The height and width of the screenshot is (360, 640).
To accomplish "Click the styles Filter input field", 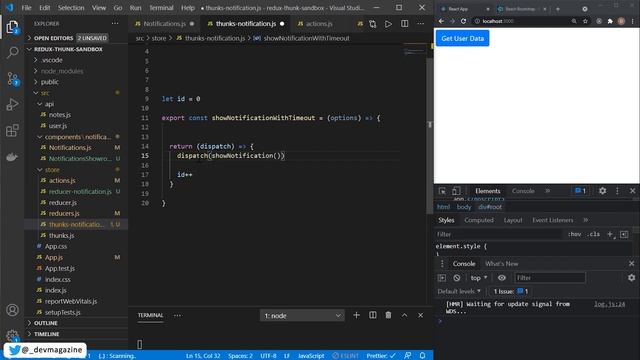I will click(x=498, y=234).
